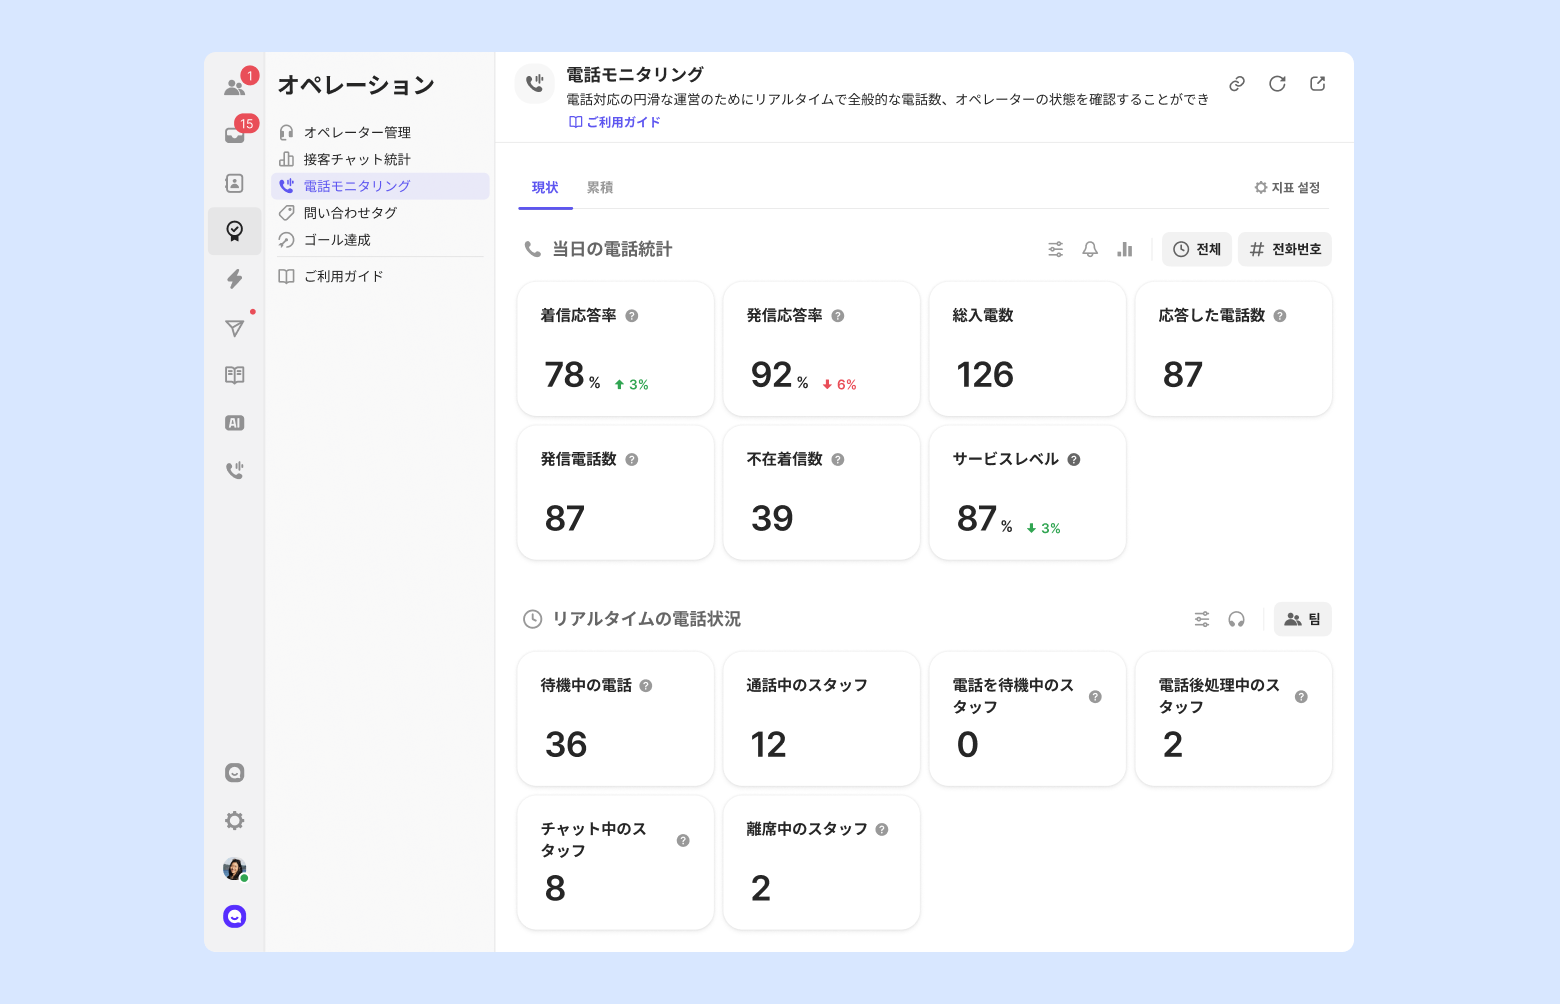Select the 現状 tab
This screenshot has height=1004, width=1560.
click(545, 188)
